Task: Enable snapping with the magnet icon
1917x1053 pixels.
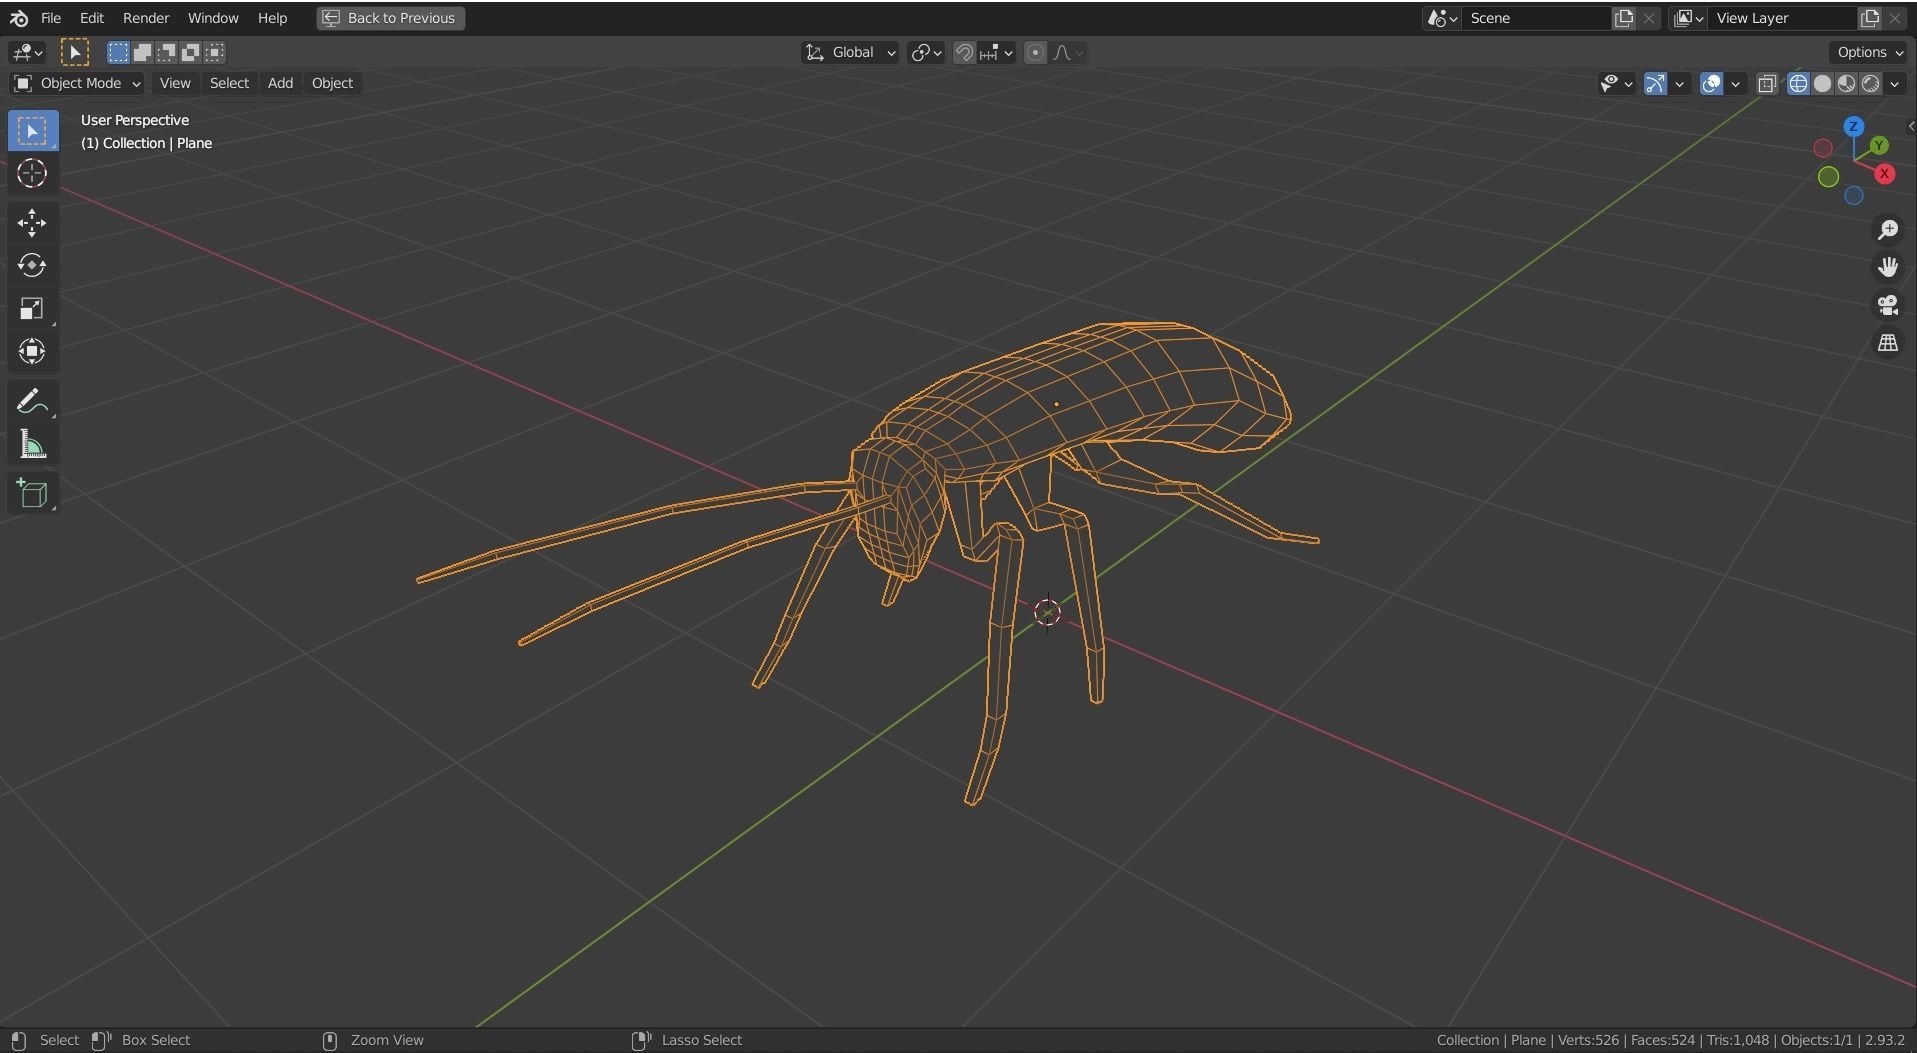Action: point(962,52)
